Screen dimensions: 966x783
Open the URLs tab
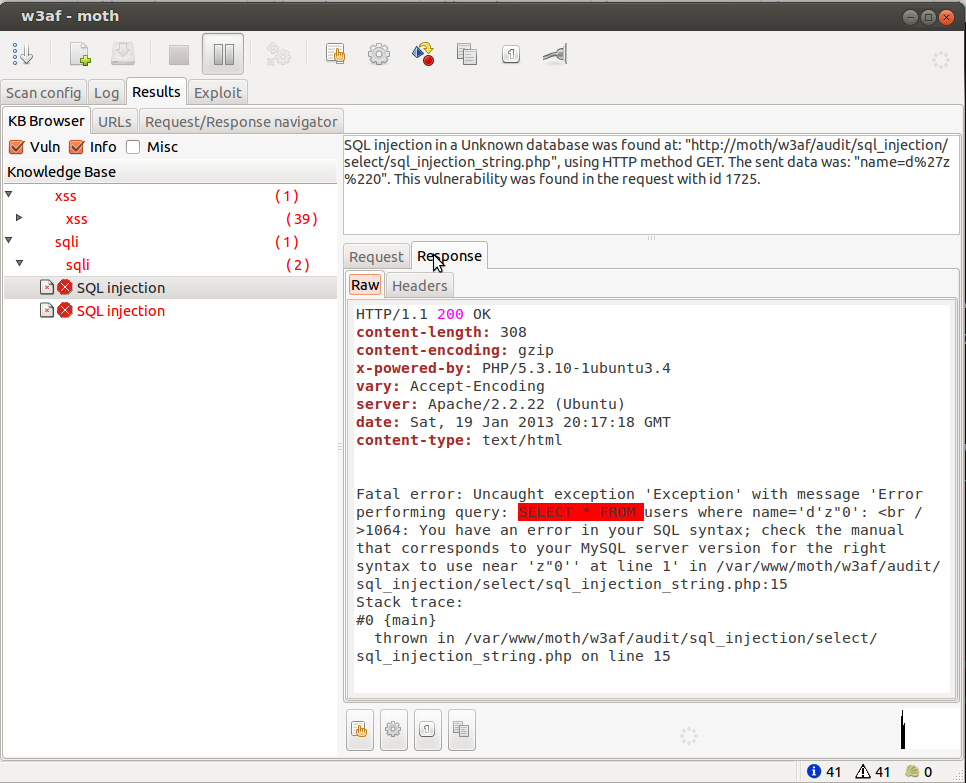[115, 122]
